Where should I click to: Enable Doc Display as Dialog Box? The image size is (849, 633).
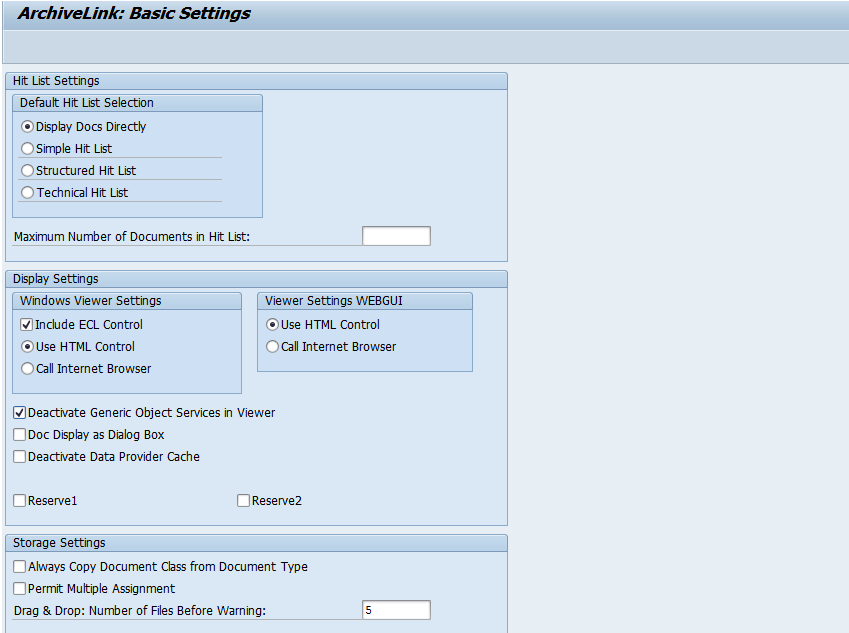tap(19, 435)
